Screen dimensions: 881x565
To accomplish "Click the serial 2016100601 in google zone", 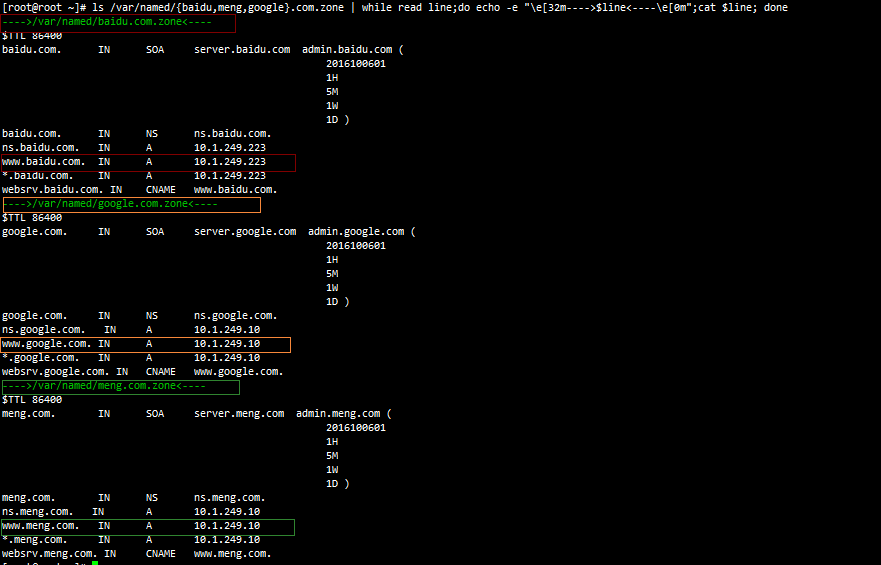I will [356, 245].
